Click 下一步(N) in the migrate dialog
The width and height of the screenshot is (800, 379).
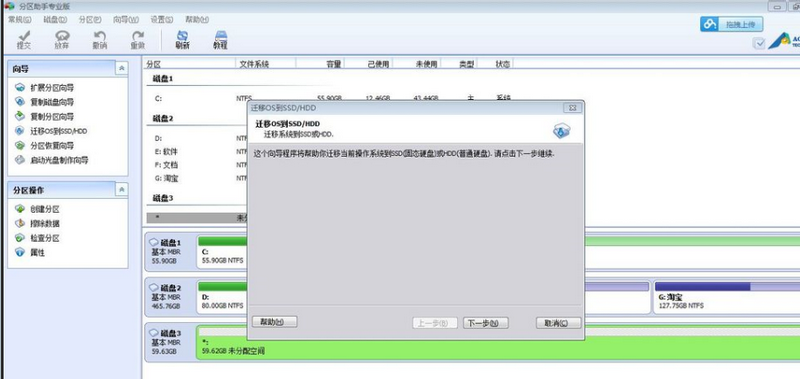[486, 323]
